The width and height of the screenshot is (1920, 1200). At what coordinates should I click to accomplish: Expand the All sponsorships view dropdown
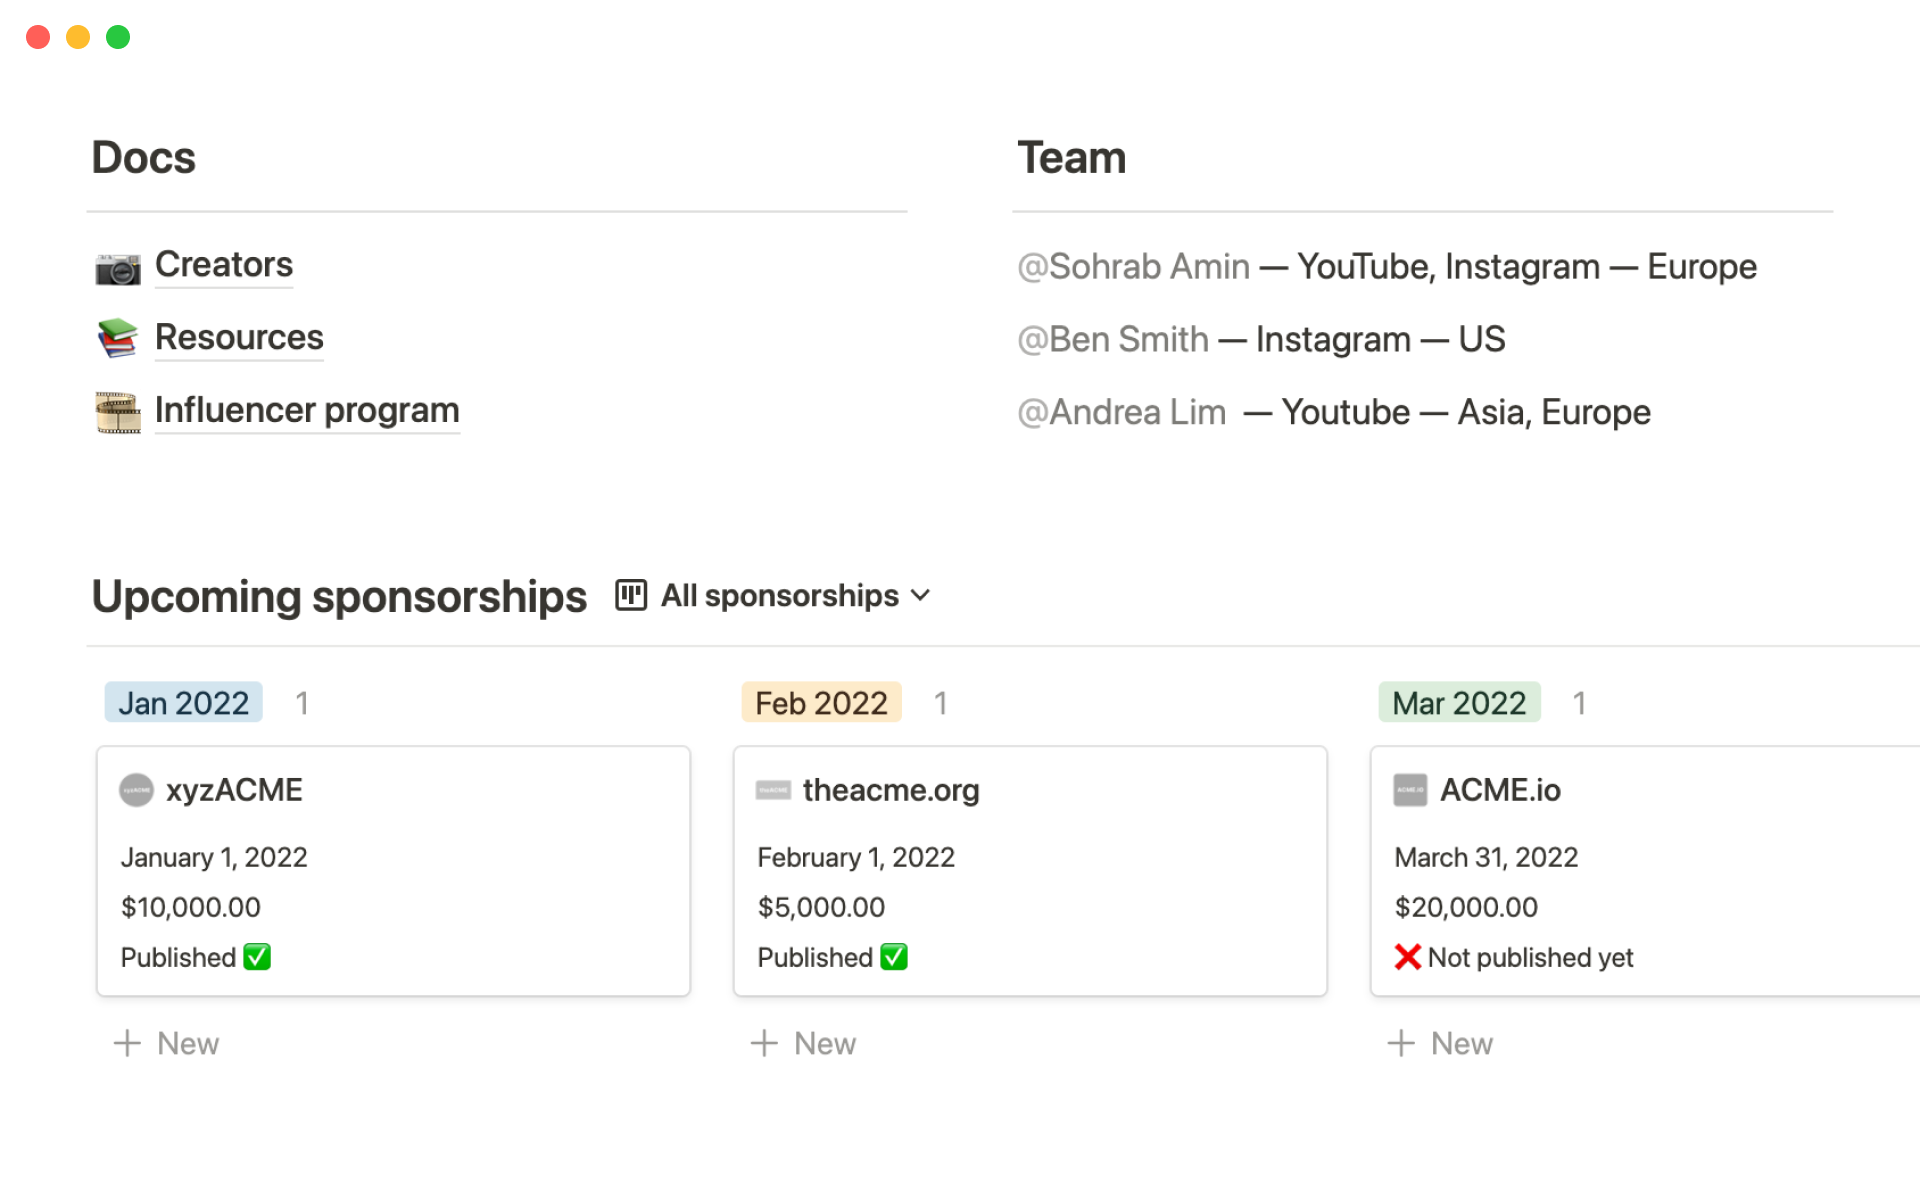pos(780,596)
